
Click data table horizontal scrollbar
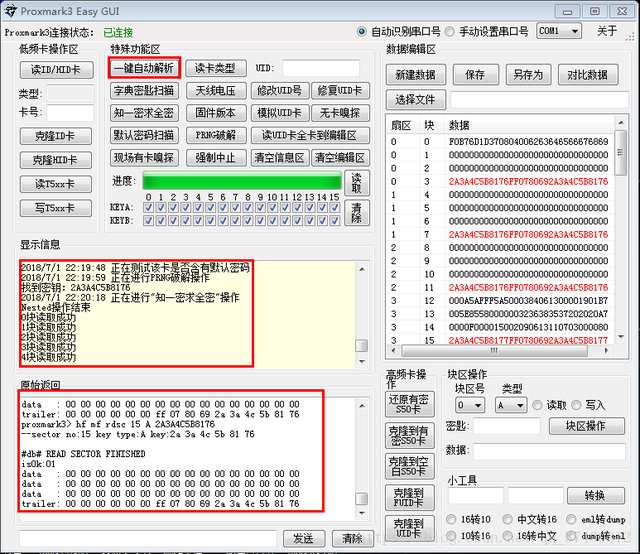[x=500, y=351]
